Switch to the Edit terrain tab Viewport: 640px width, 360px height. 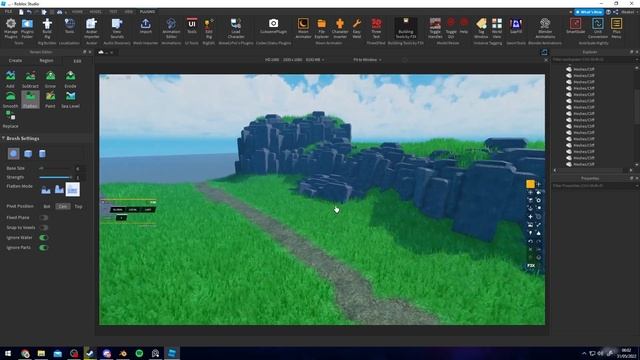click(77, 61)
